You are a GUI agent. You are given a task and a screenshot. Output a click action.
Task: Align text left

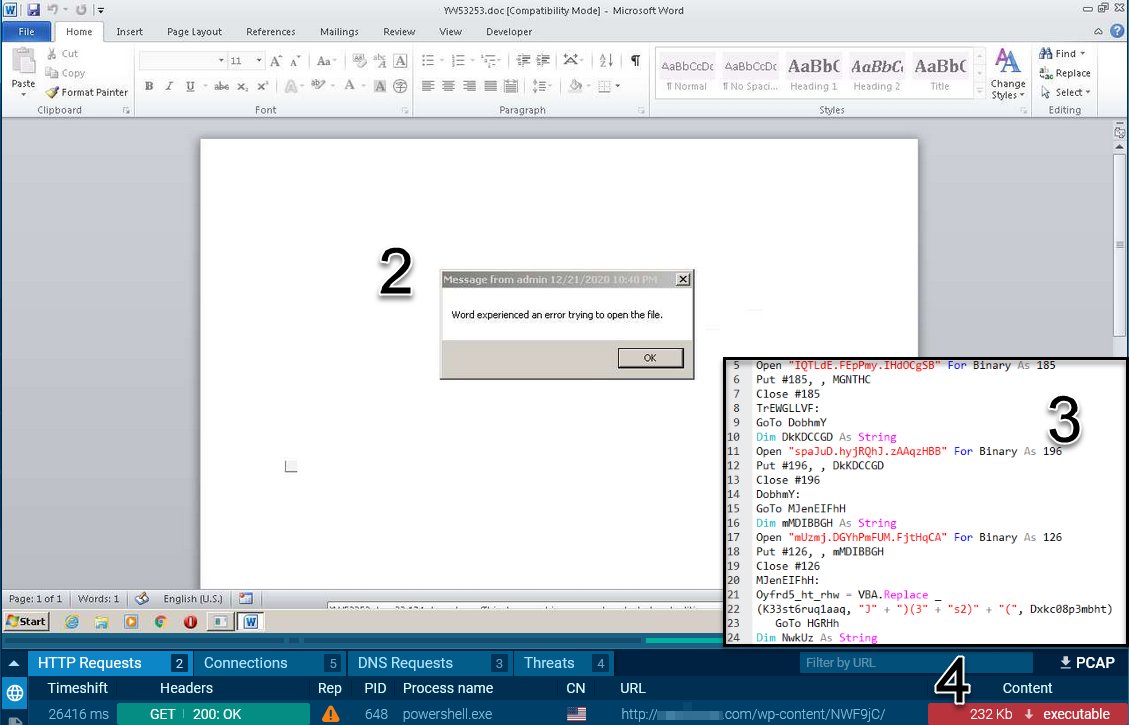[x=428, y=86]
